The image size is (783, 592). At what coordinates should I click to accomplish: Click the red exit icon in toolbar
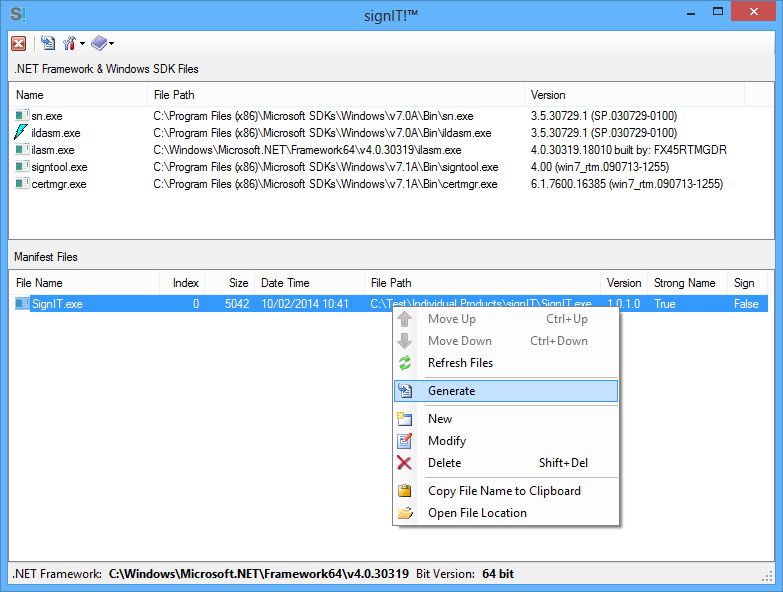18,43
